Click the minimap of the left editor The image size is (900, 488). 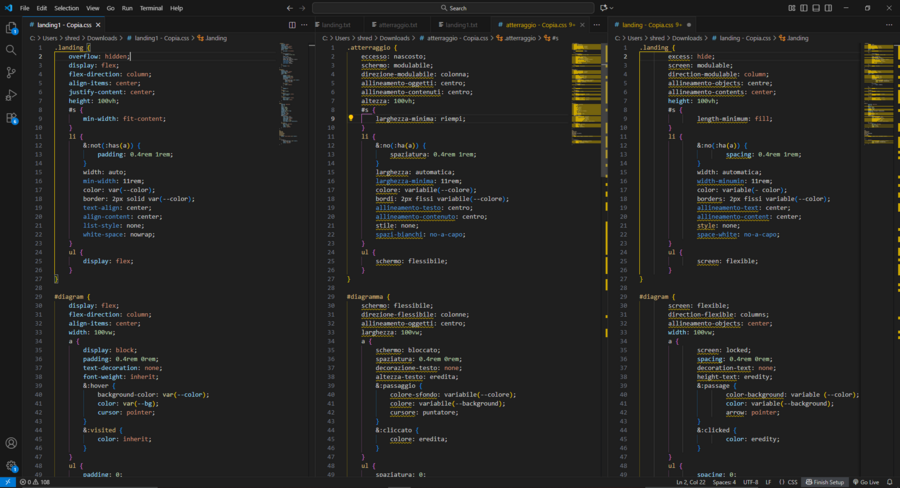[x=290, y=92]
